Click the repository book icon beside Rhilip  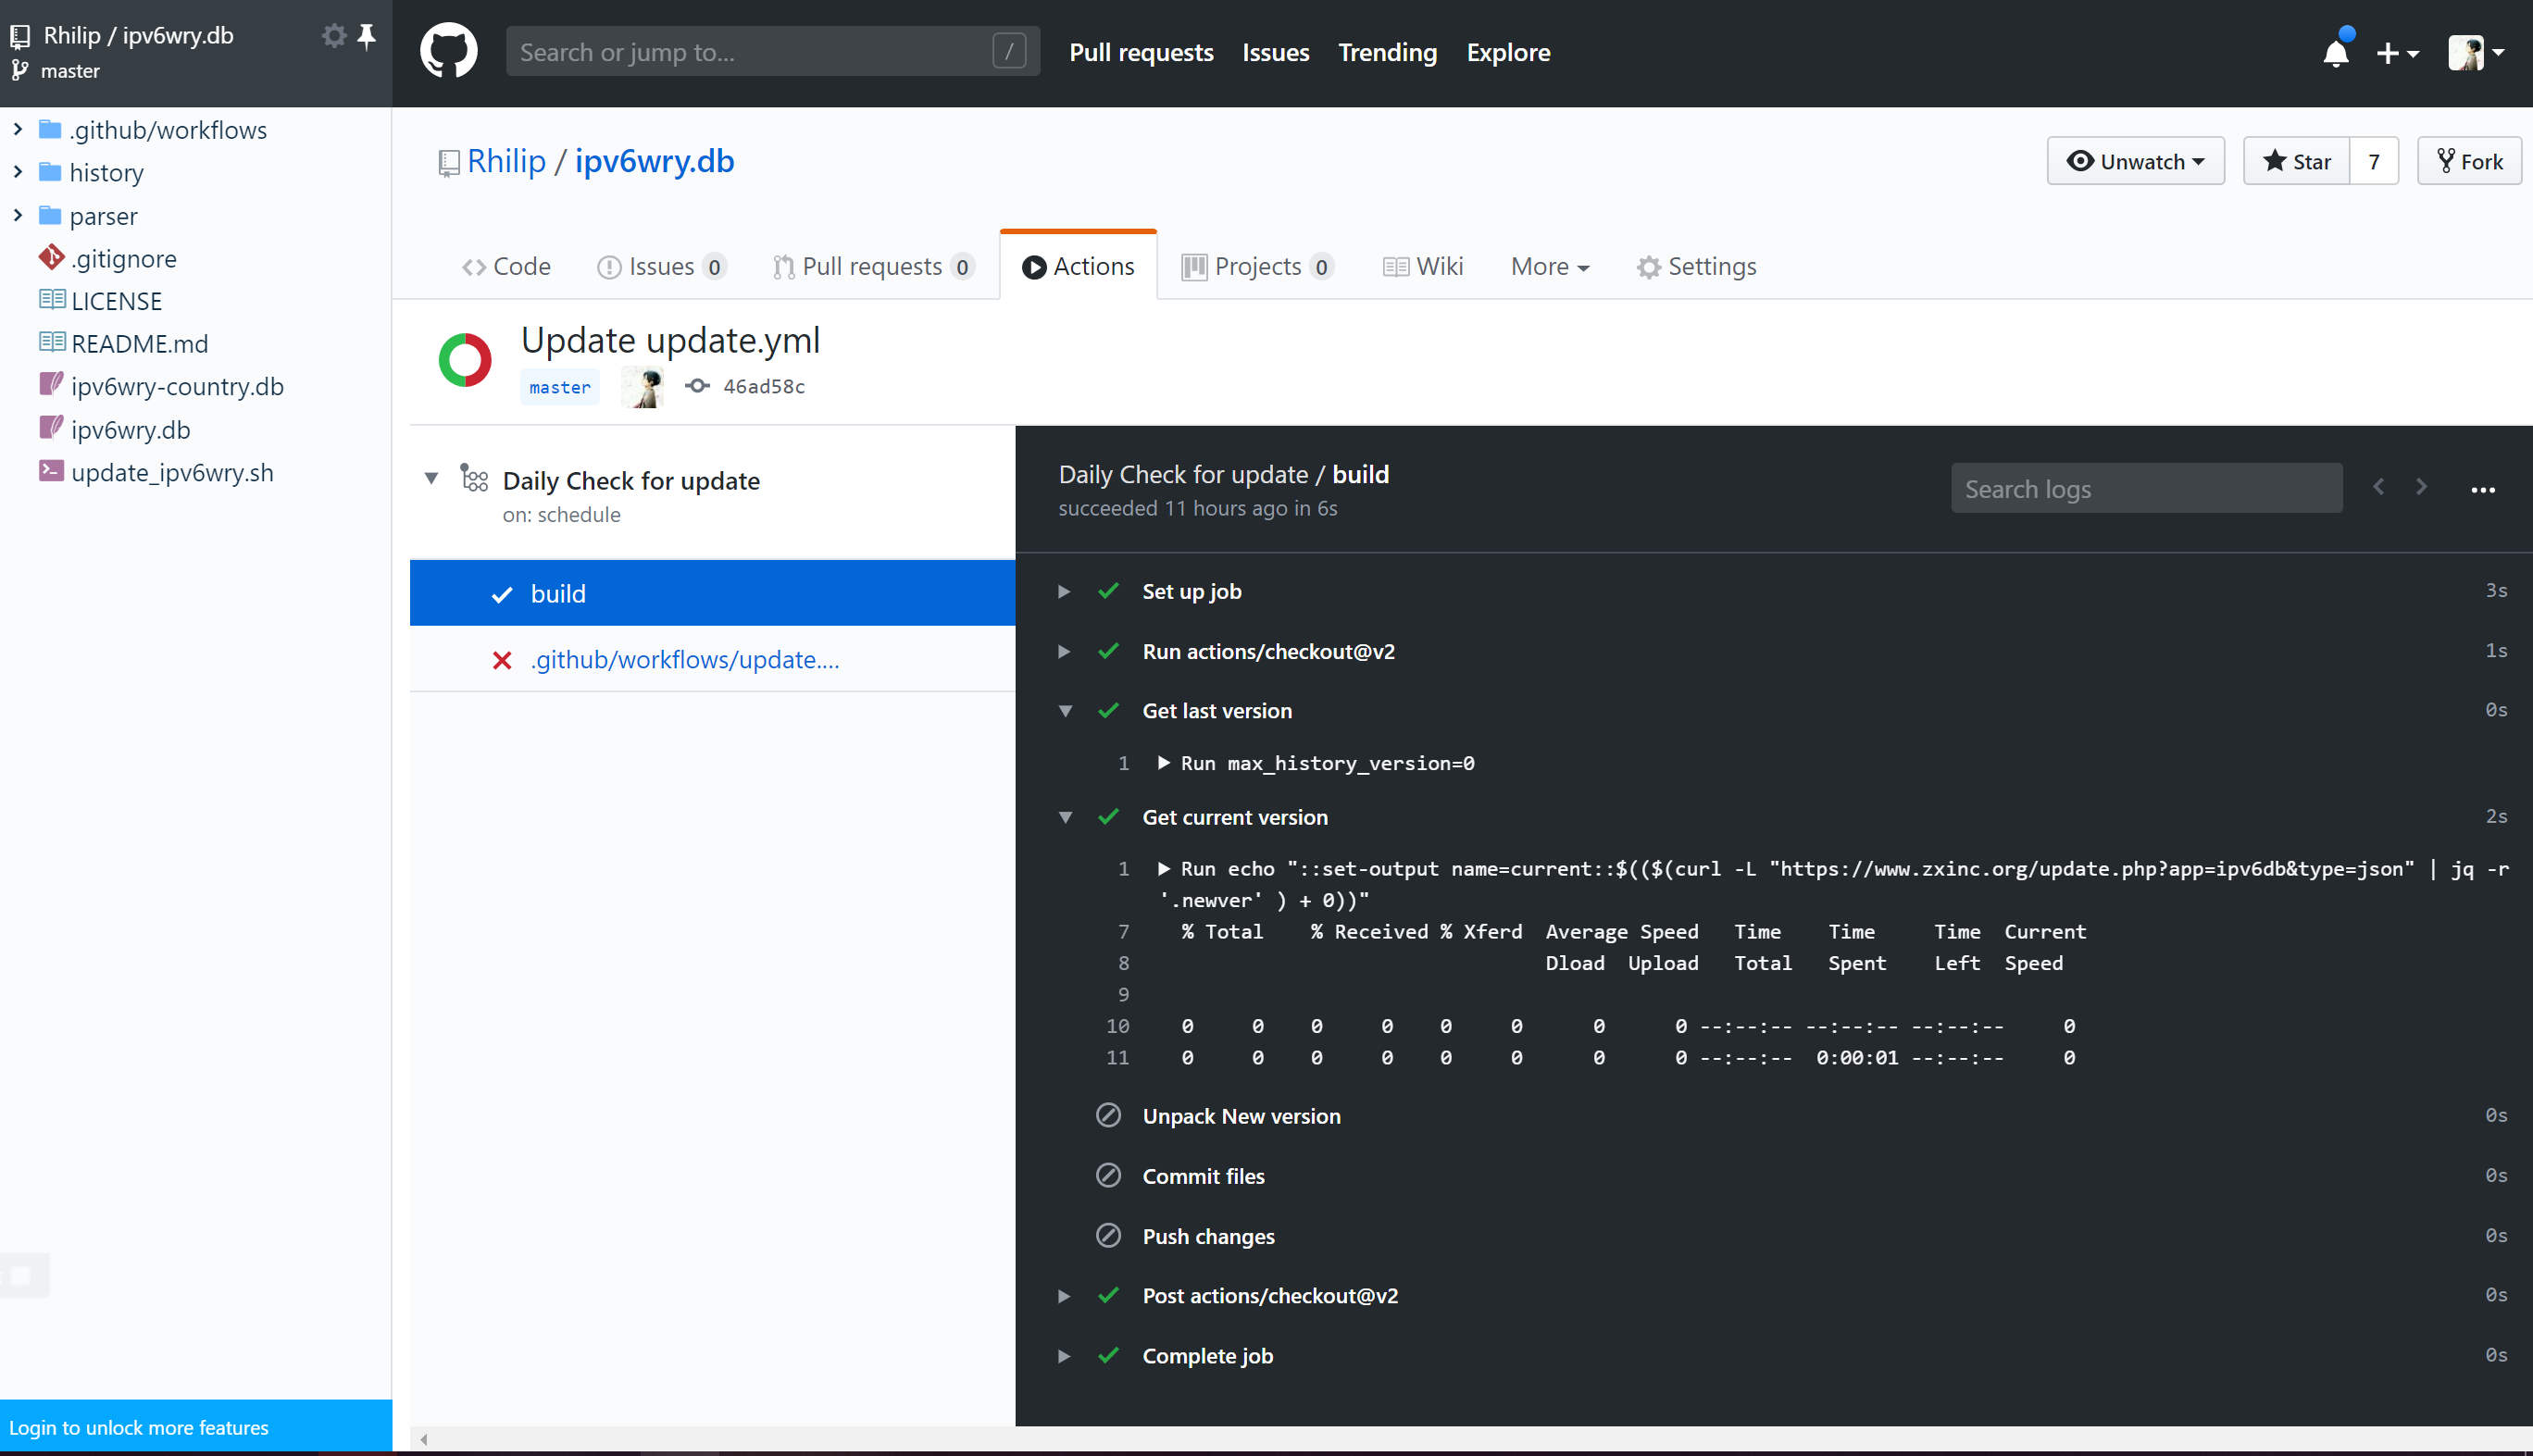(449, 163)
